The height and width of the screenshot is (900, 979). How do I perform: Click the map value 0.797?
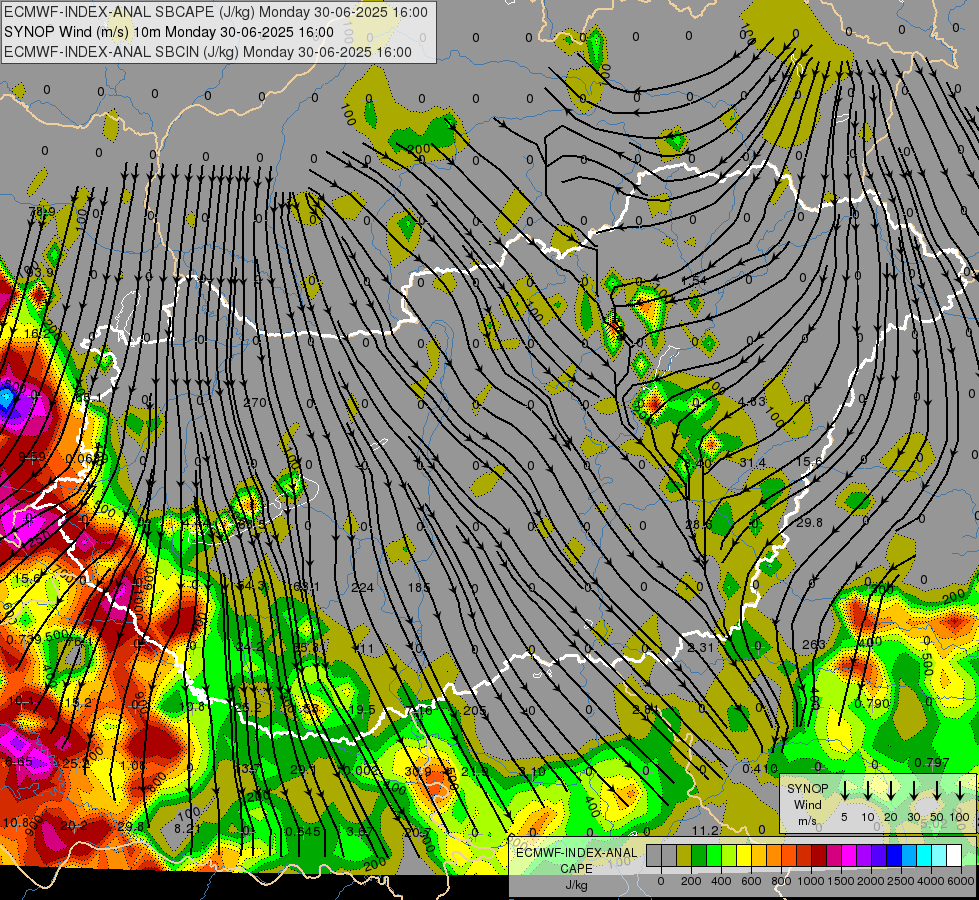(x=932, y=763)
